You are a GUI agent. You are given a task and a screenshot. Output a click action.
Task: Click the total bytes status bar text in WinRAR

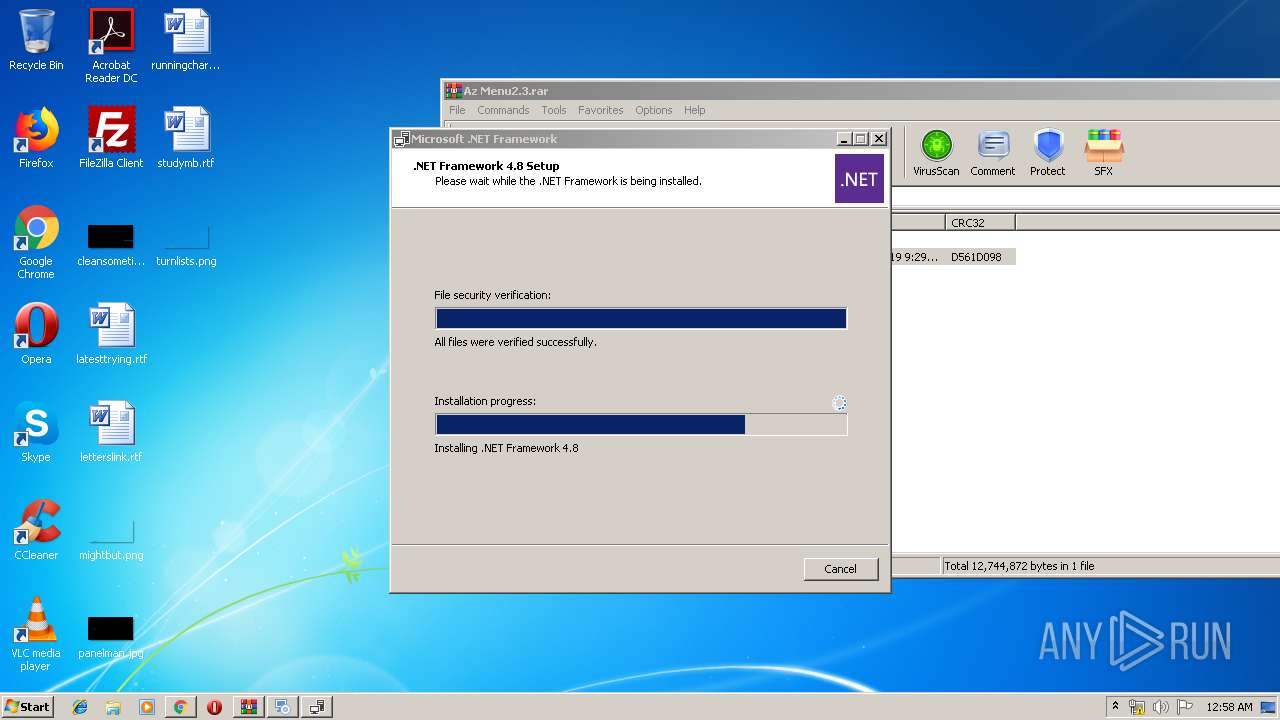coord(1019,566)
